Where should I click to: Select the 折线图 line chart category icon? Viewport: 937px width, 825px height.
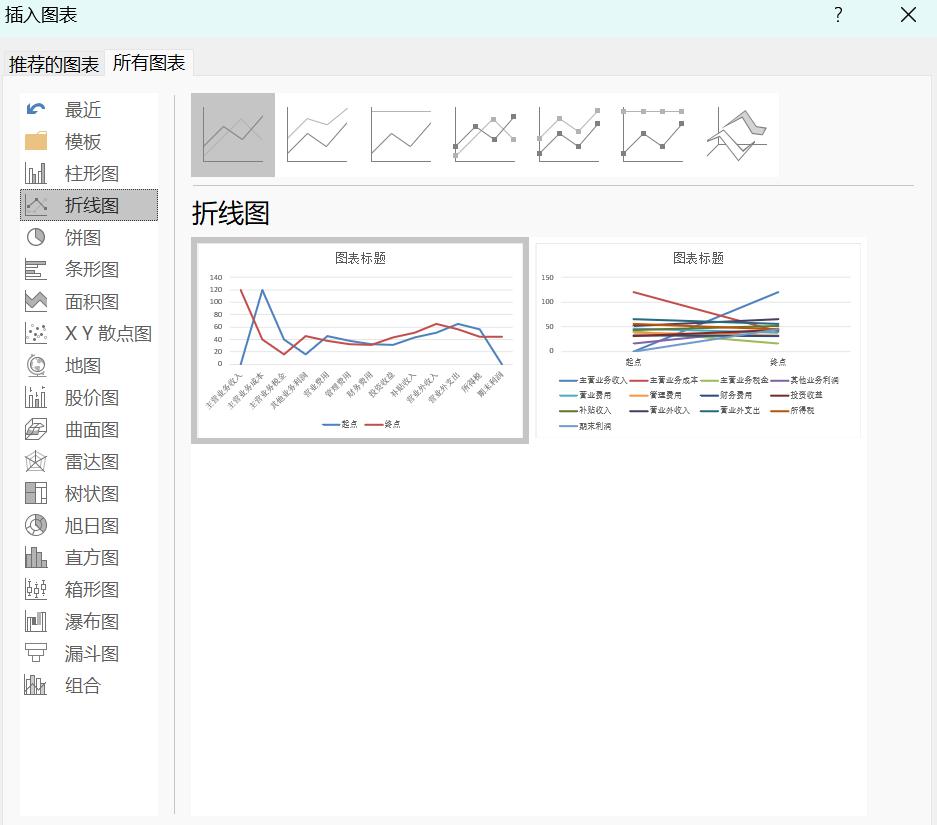point(36,205)
